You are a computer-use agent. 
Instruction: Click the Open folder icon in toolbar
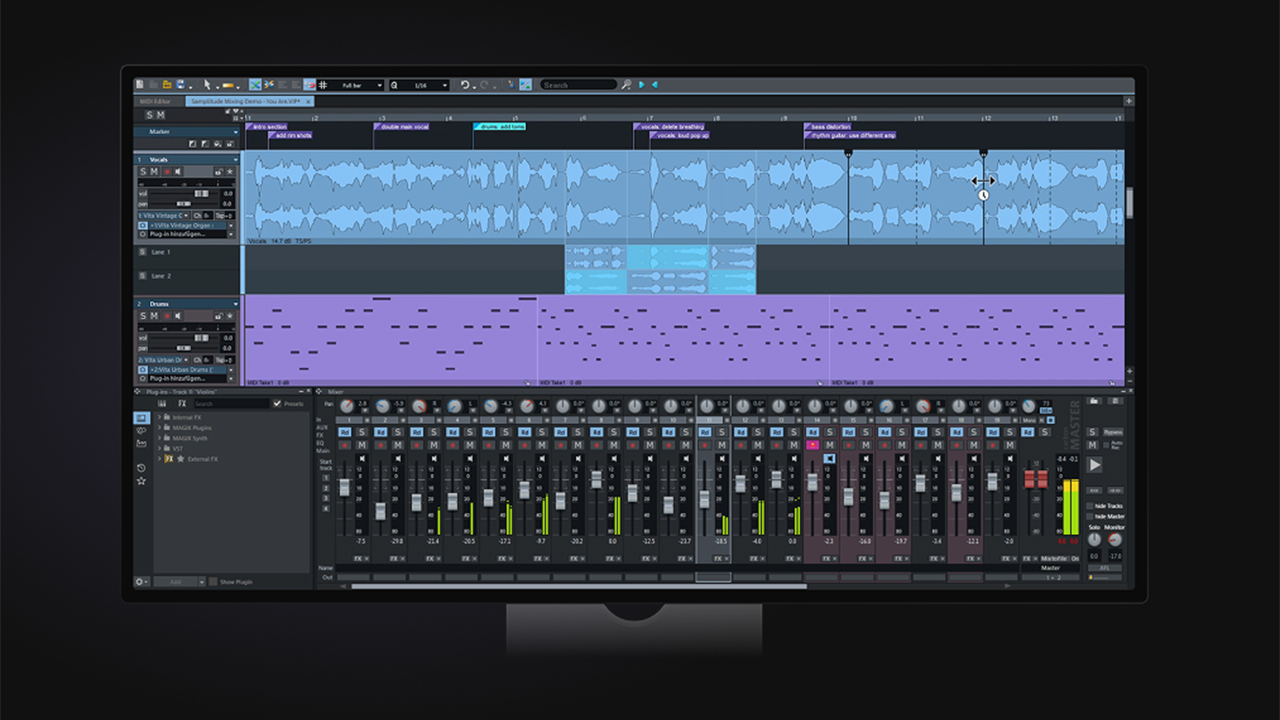167,85
